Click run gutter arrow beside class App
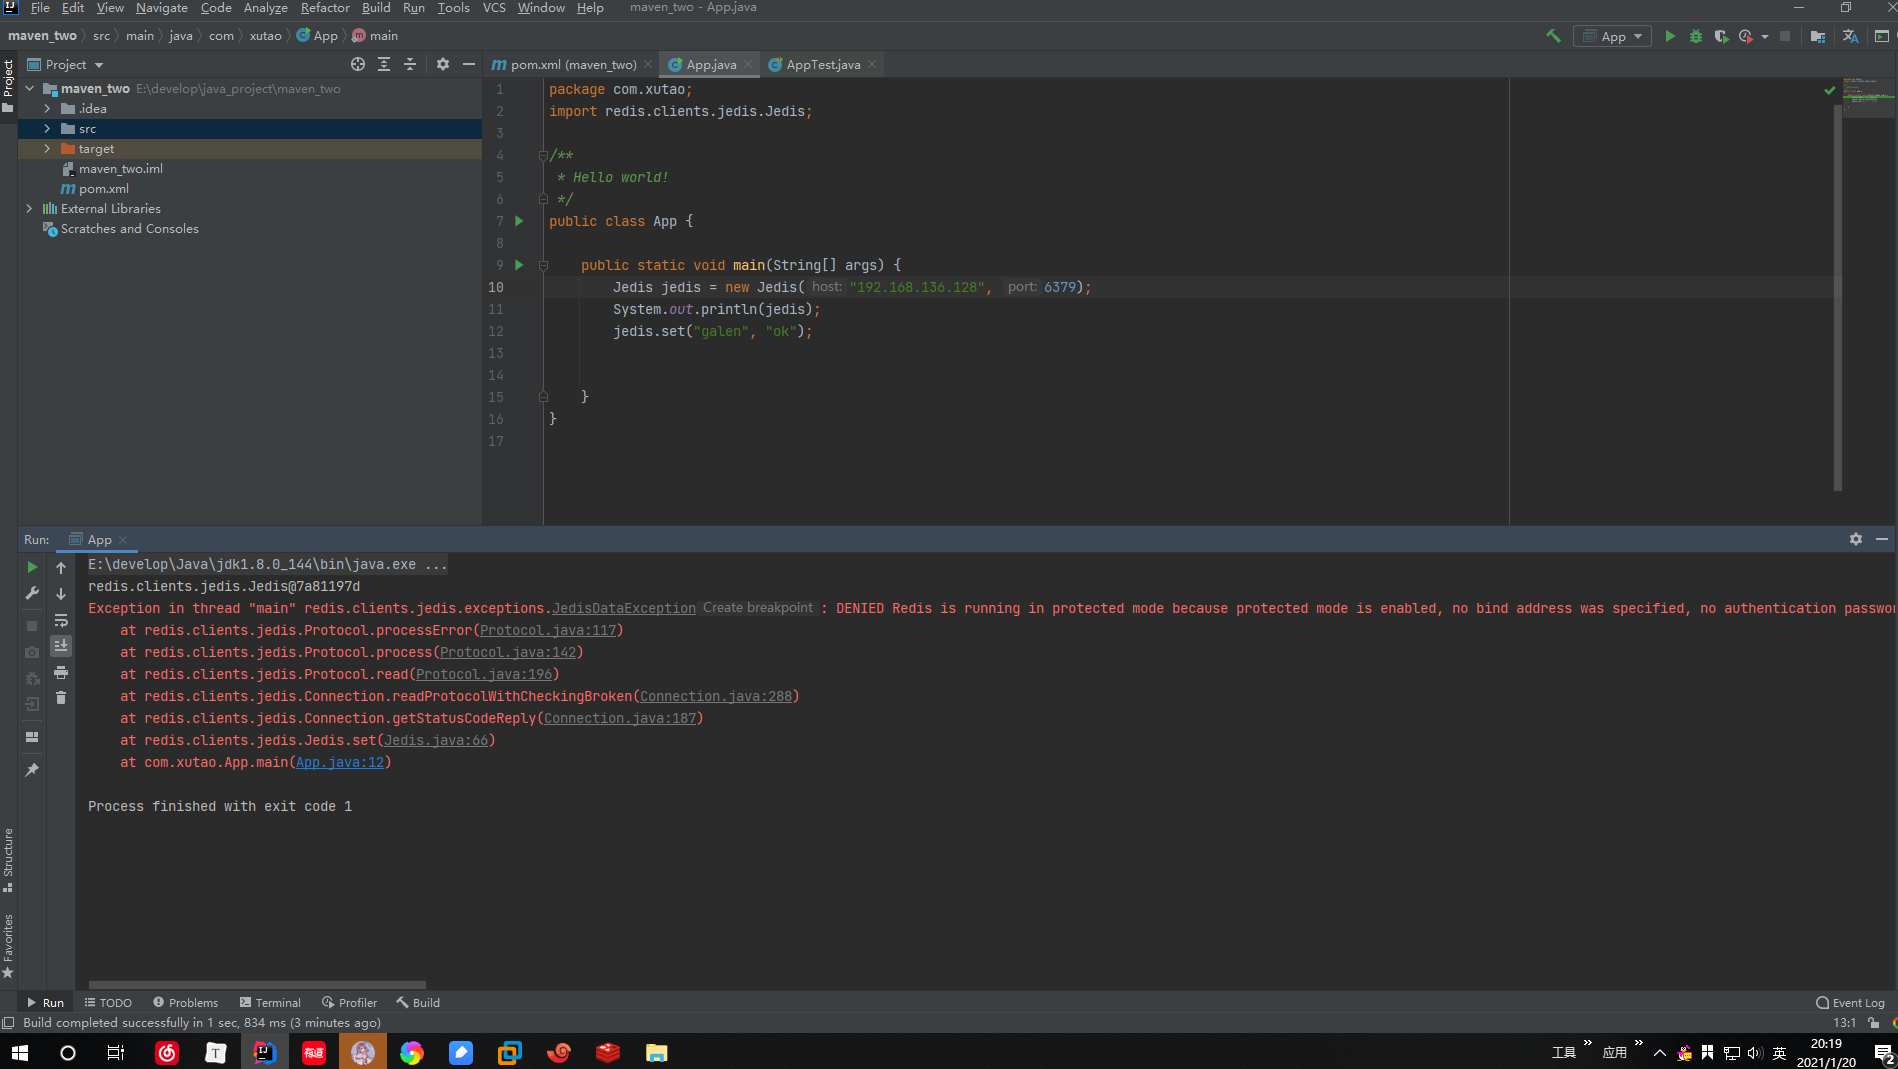Screen dimensions: 1898x1069 tap(519, 221)
